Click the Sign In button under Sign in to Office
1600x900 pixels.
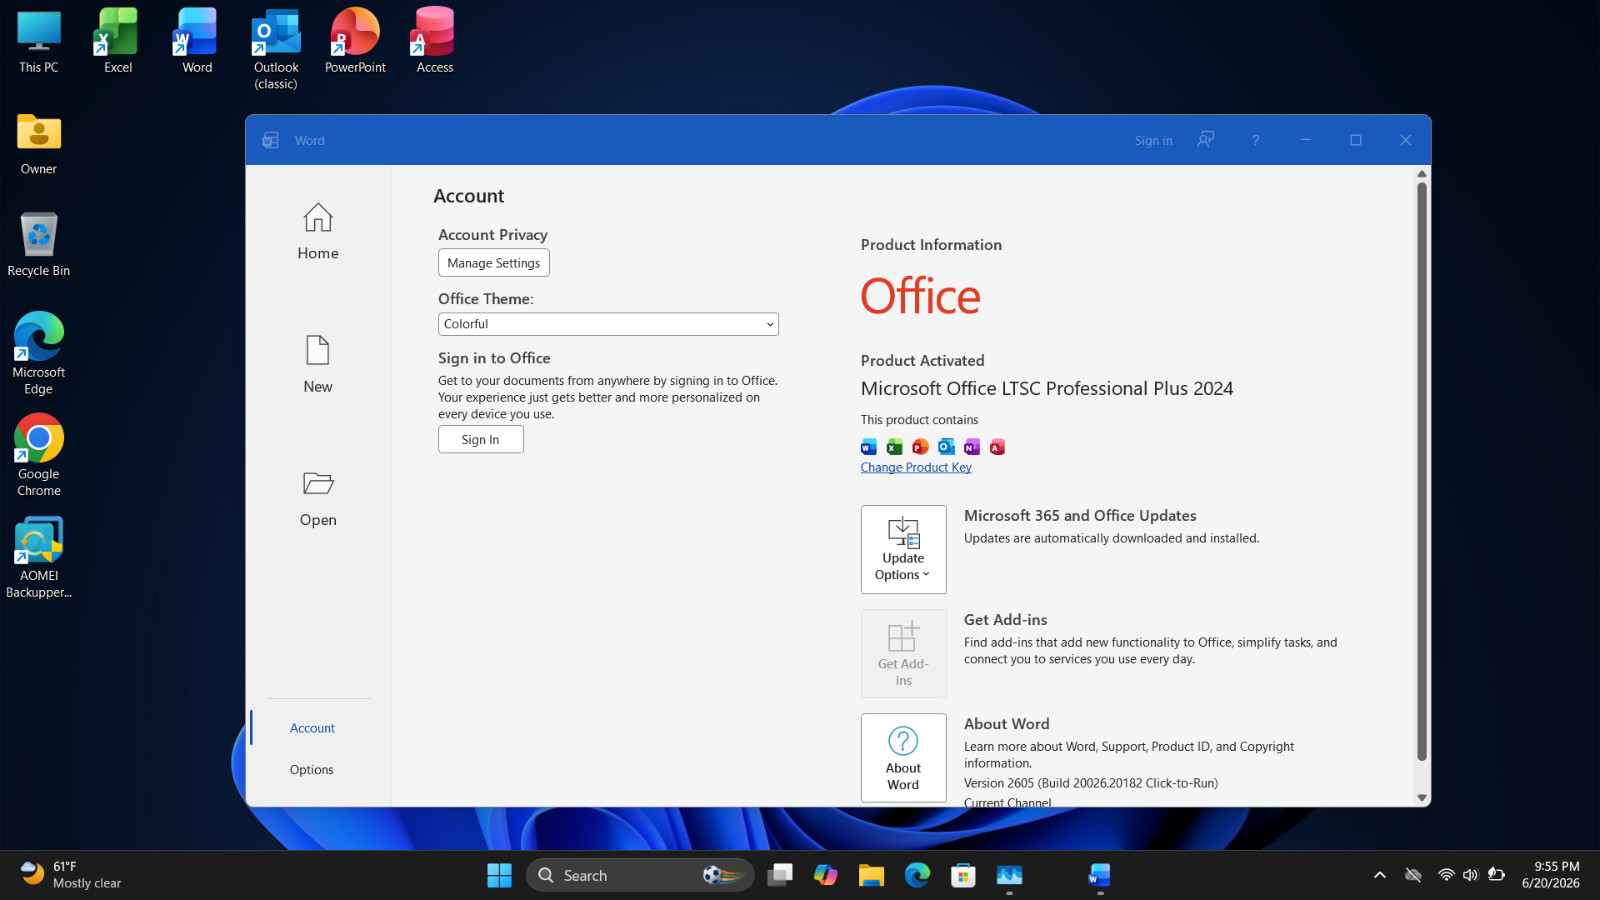click(480, 439)
